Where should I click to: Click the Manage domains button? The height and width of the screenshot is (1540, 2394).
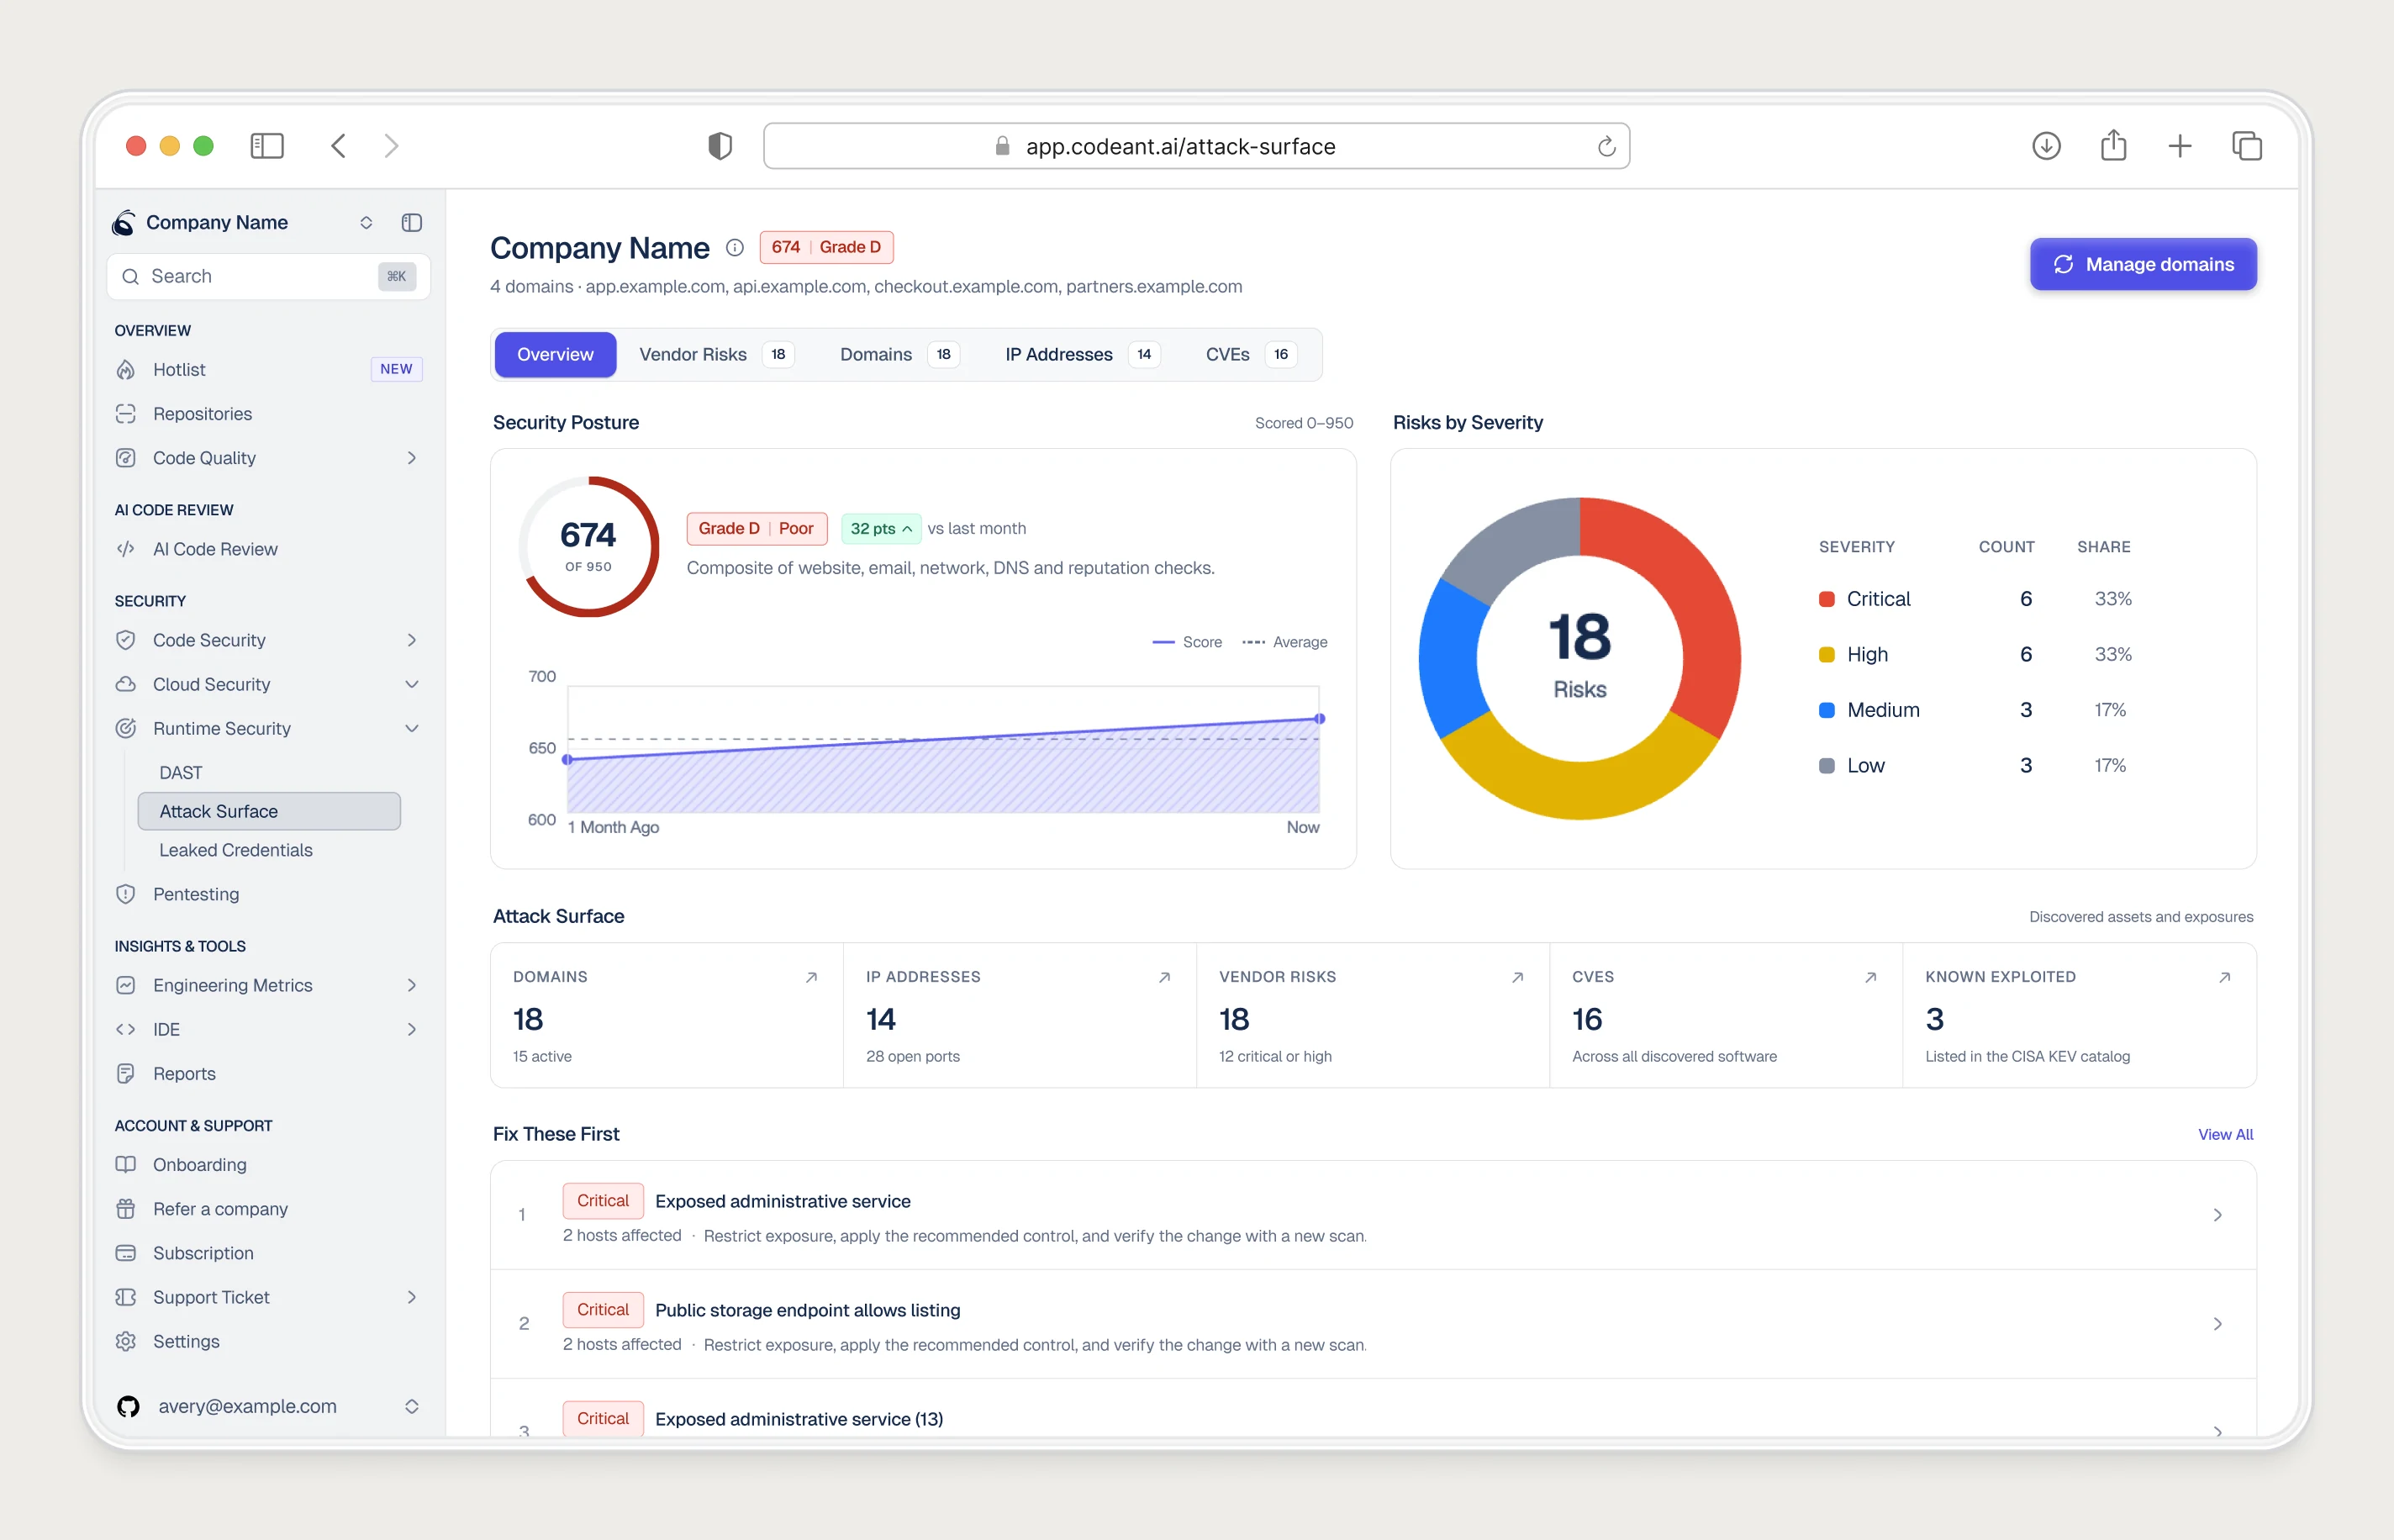pos(2143,264)
